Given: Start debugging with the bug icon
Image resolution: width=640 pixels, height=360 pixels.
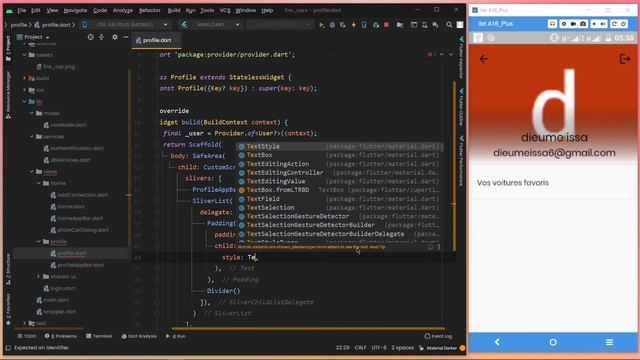Looking at the screenshot, I should tap(332, 25).
